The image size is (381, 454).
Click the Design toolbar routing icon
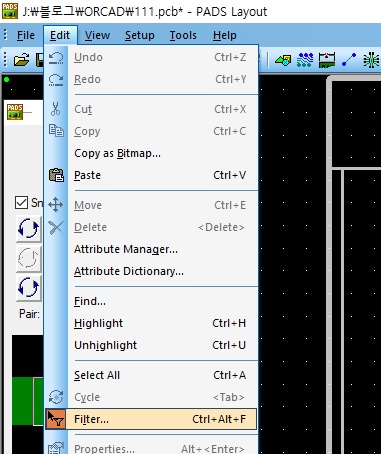click(305, 60)
